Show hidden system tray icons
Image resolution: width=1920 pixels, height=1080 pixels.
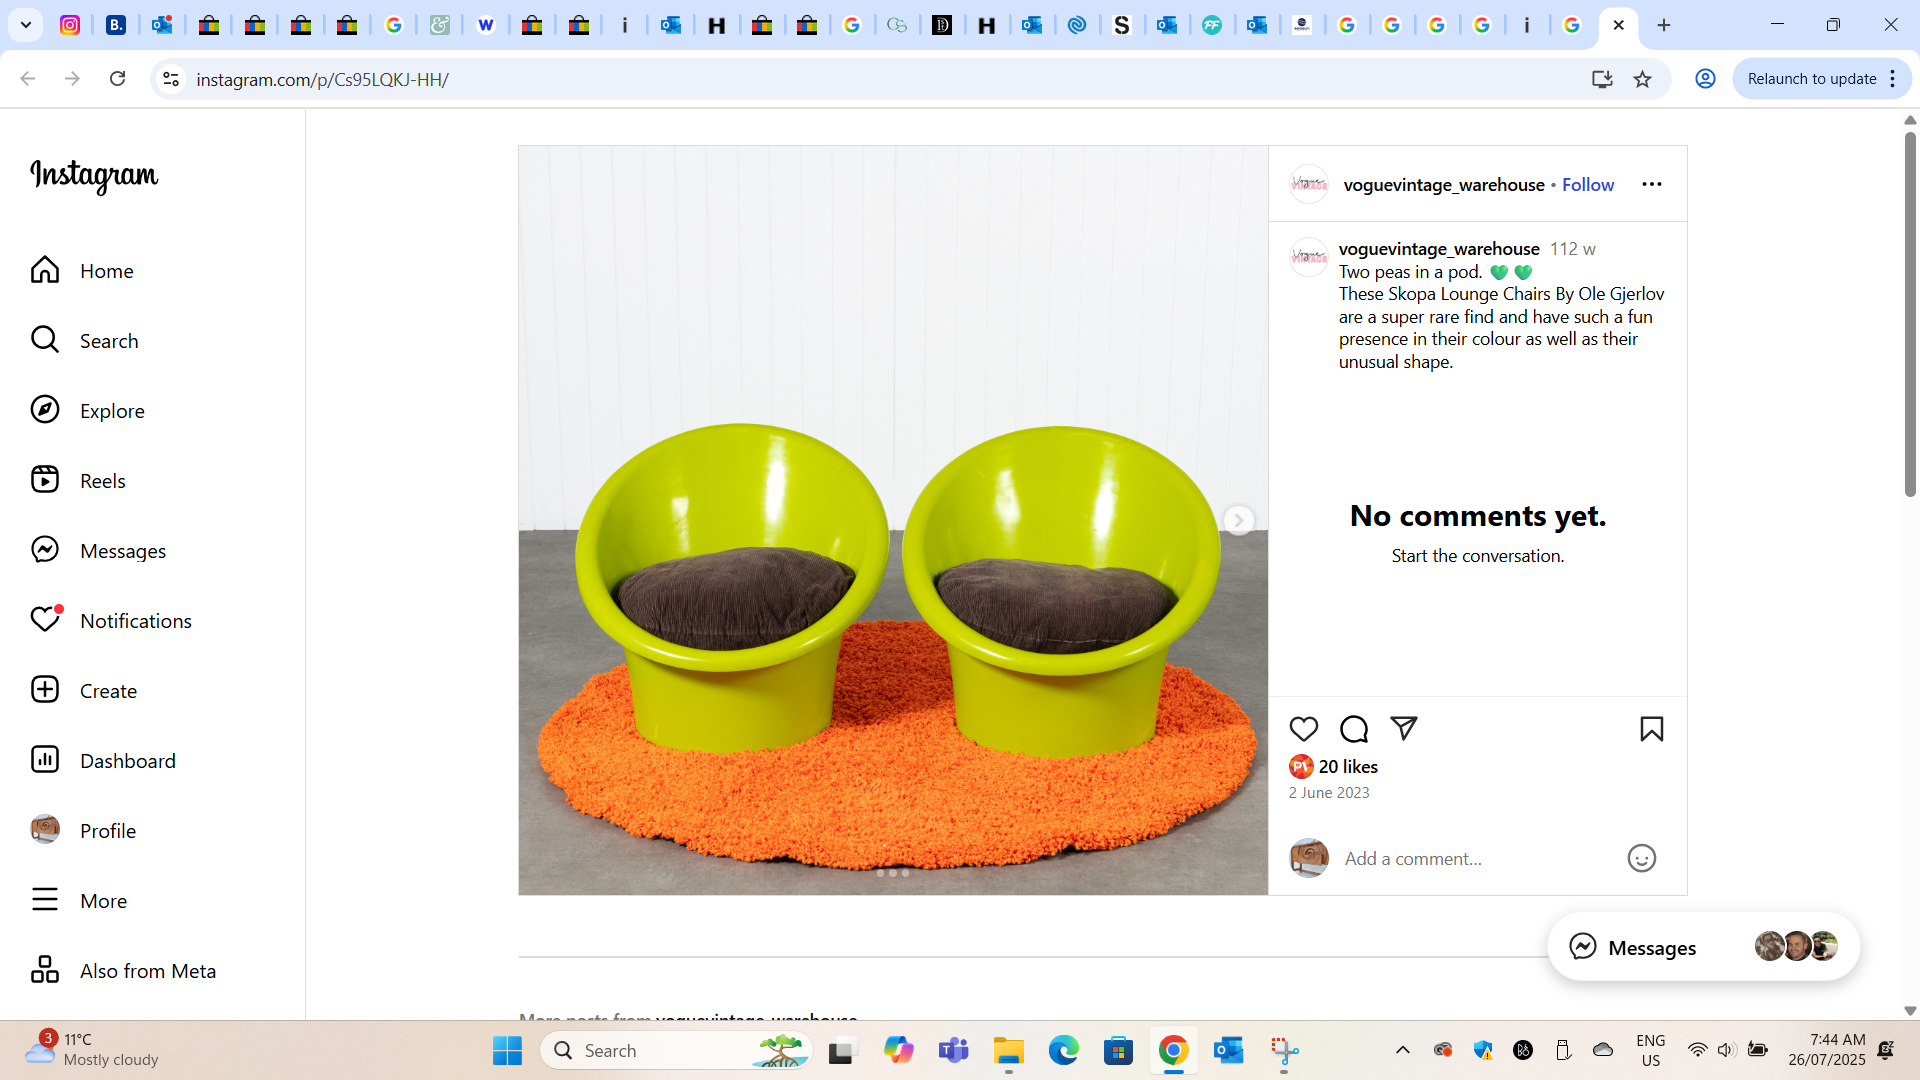[1403, 1050]
